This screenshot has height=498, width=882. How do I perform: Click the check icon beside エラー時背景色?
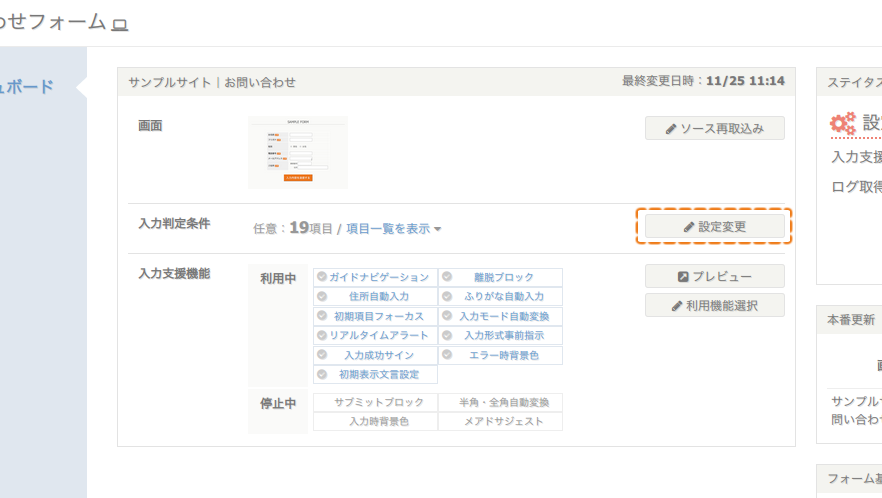pos(447,354)
